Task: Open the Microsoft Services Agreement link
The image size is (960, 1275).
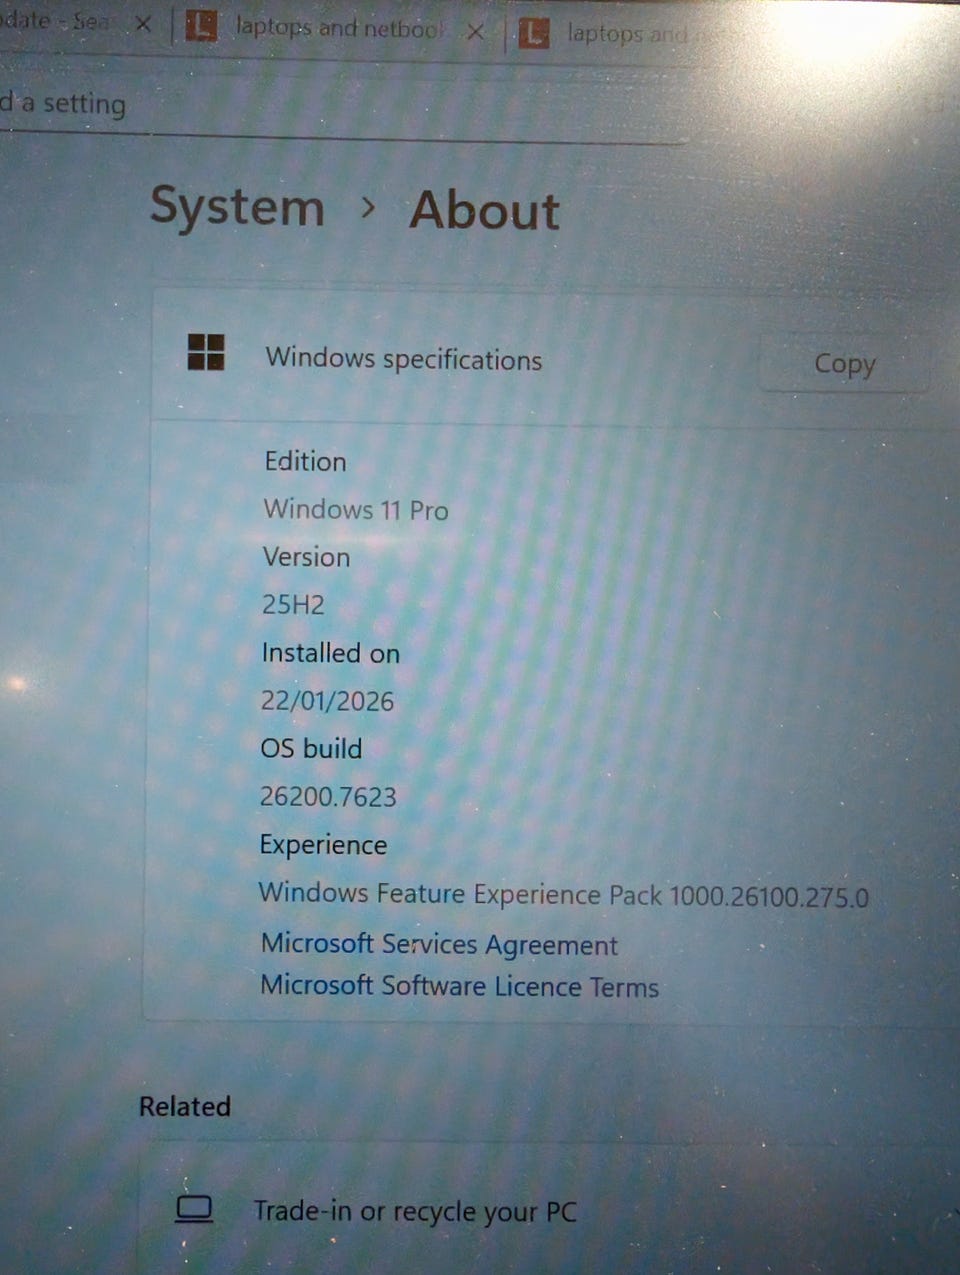Action: 439,944
